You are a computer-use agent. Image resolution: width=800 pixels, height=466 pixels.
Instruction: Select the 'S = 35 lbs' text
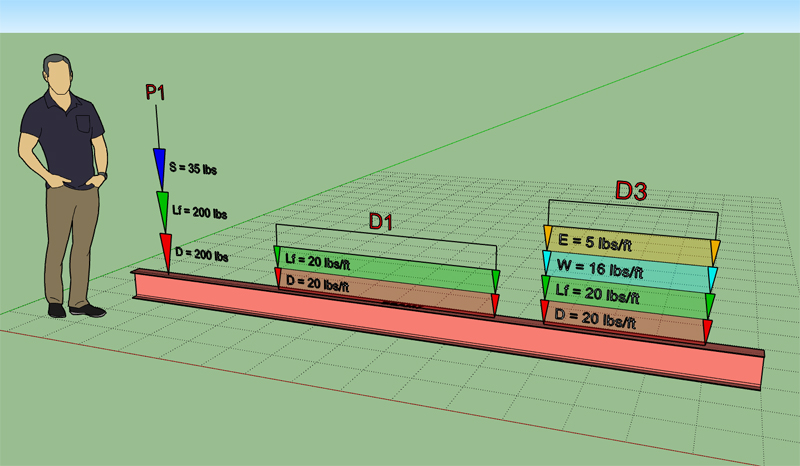193,168
